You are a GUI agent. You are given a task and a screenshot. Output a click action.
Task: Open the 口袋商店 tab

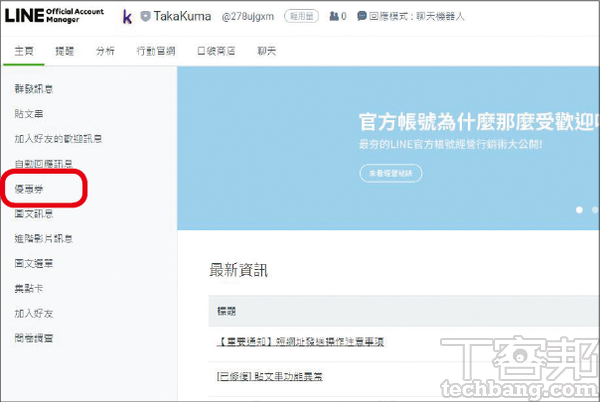[x=216, y=51]
